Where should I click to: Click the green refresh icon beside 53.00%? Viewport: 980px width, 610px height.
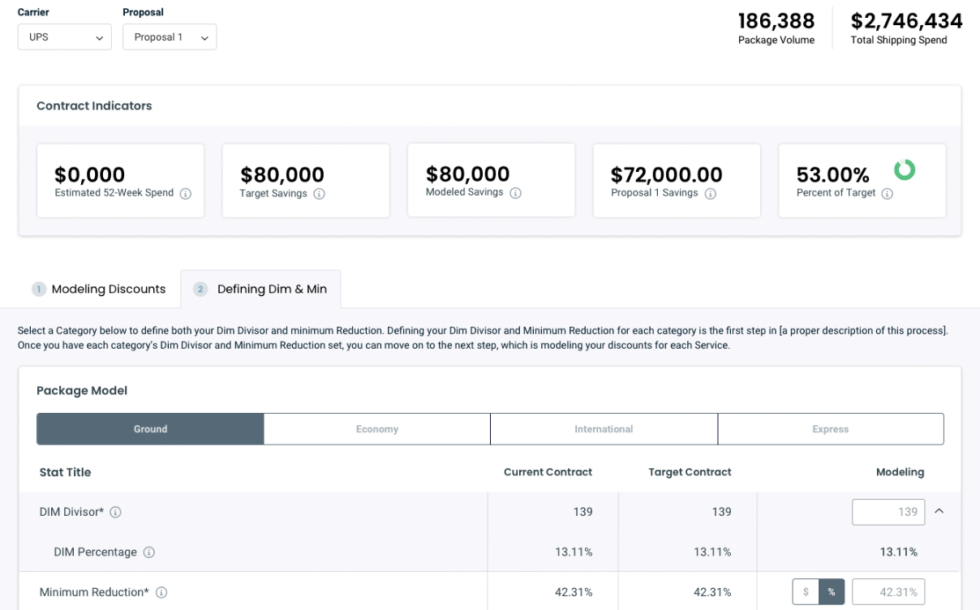click(906, 170)
